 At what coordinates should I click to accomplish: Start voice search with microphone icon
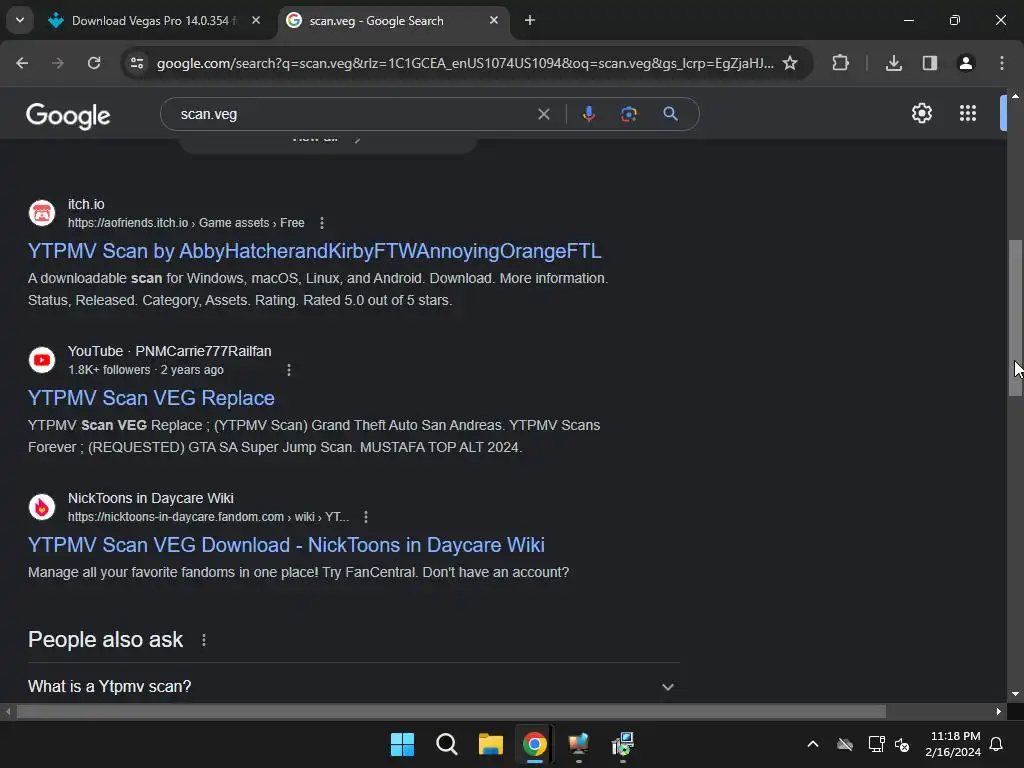click(588, 114)
